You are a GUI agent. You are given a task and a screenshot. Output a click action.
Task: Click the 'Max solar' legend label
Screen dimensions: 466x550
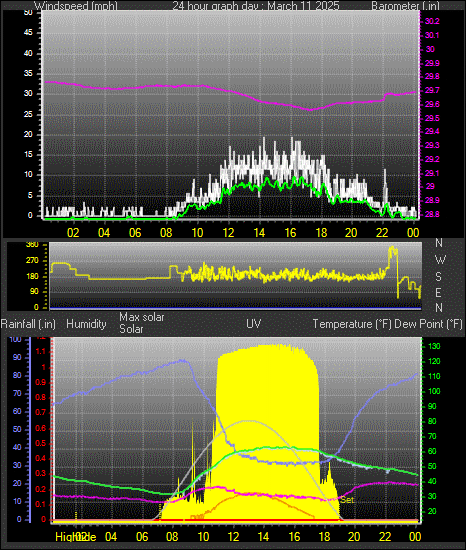point(142,317)
